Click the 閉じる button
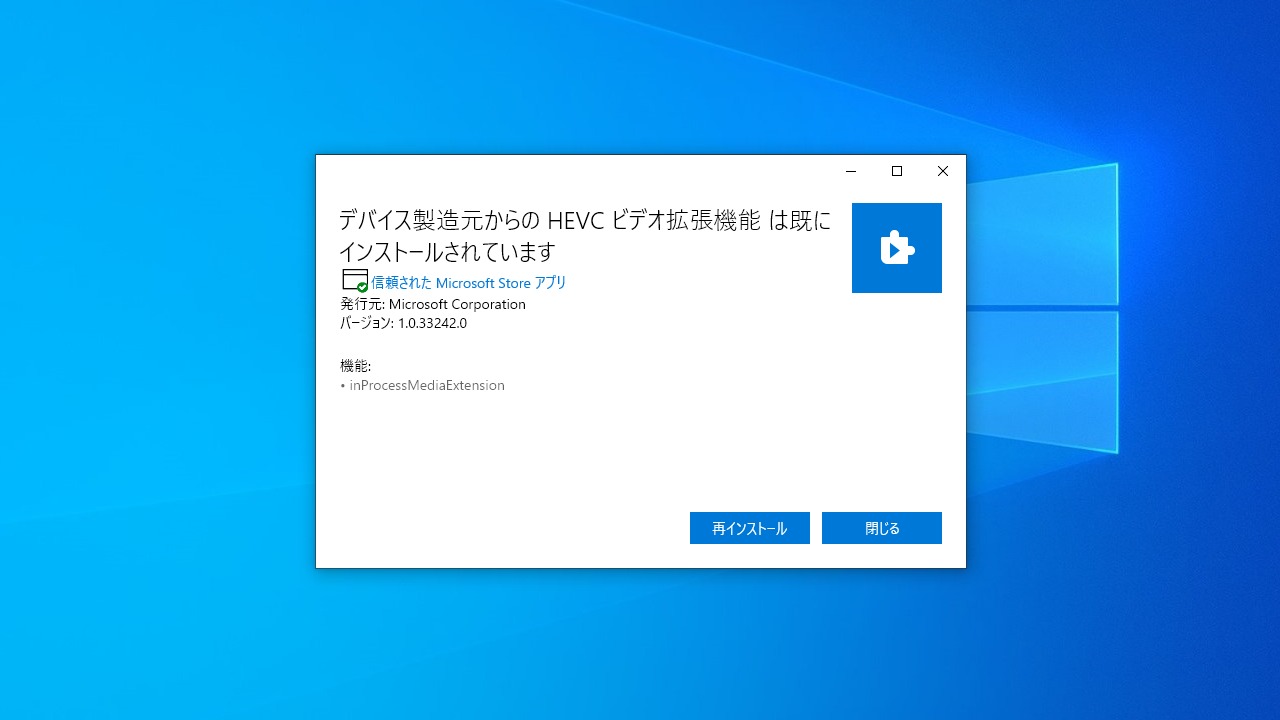Screen dimensions: 1280x720 pos(881,528)
